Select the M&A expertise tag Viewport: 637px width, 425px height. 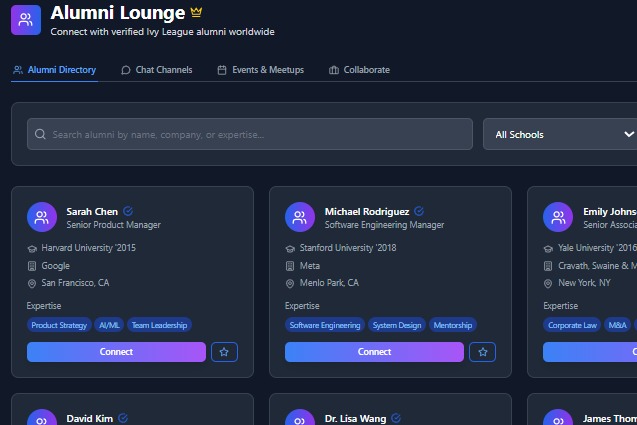[618, 325]
